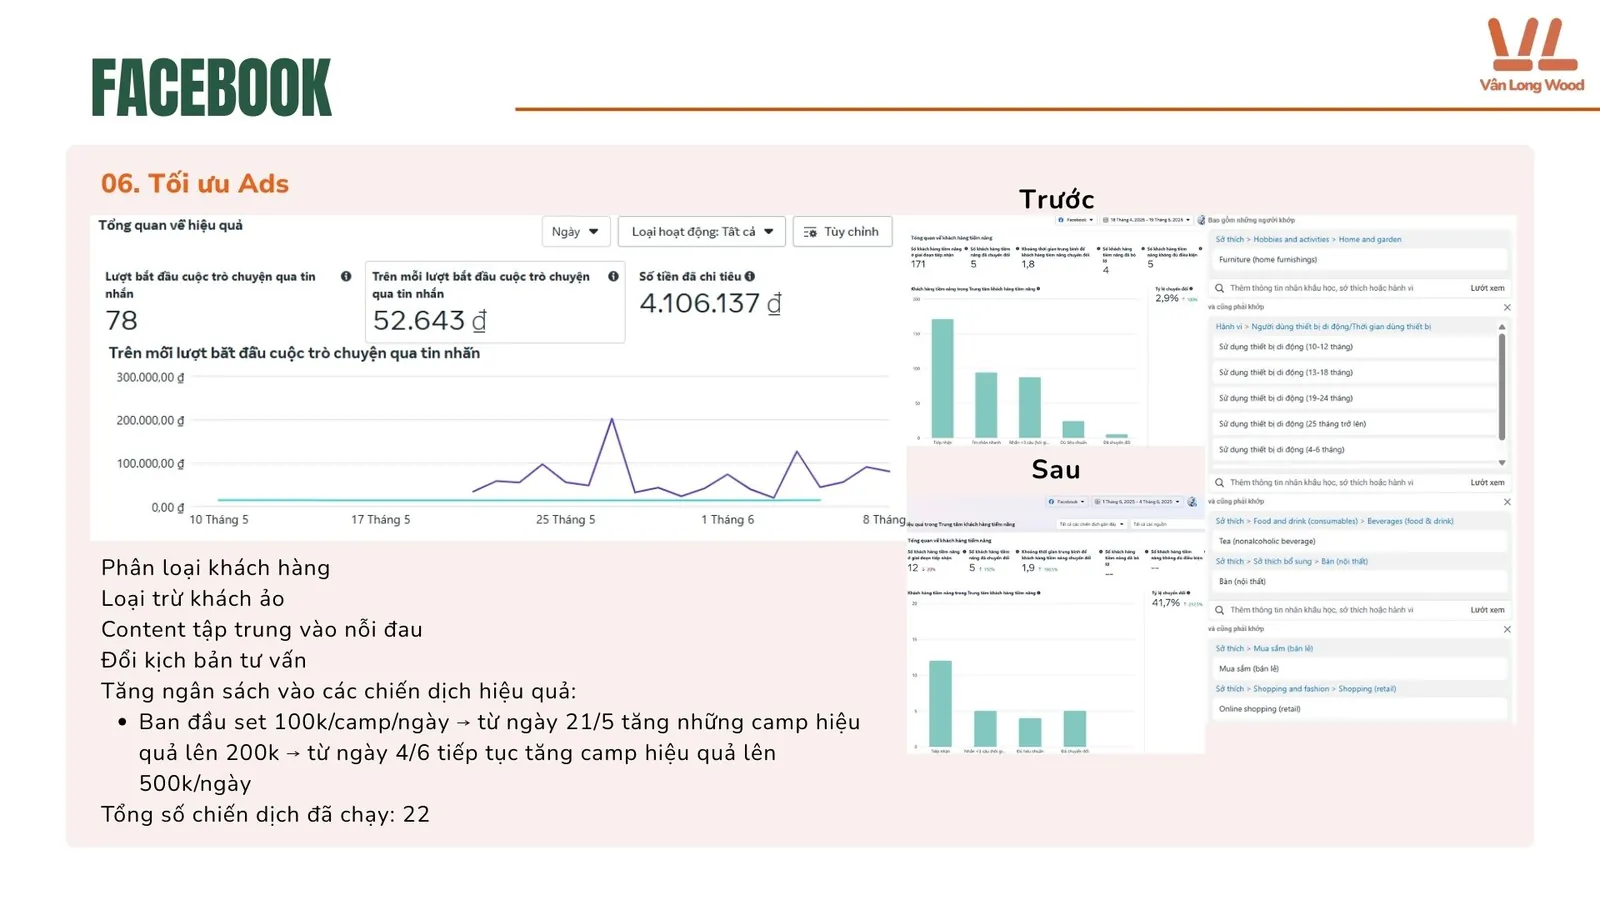Image resolution: width=1600 pixels, height=900 pixels.
Task: Click scroll-up arrow of mobile device behavior list
Action: tap(1502, 327)
